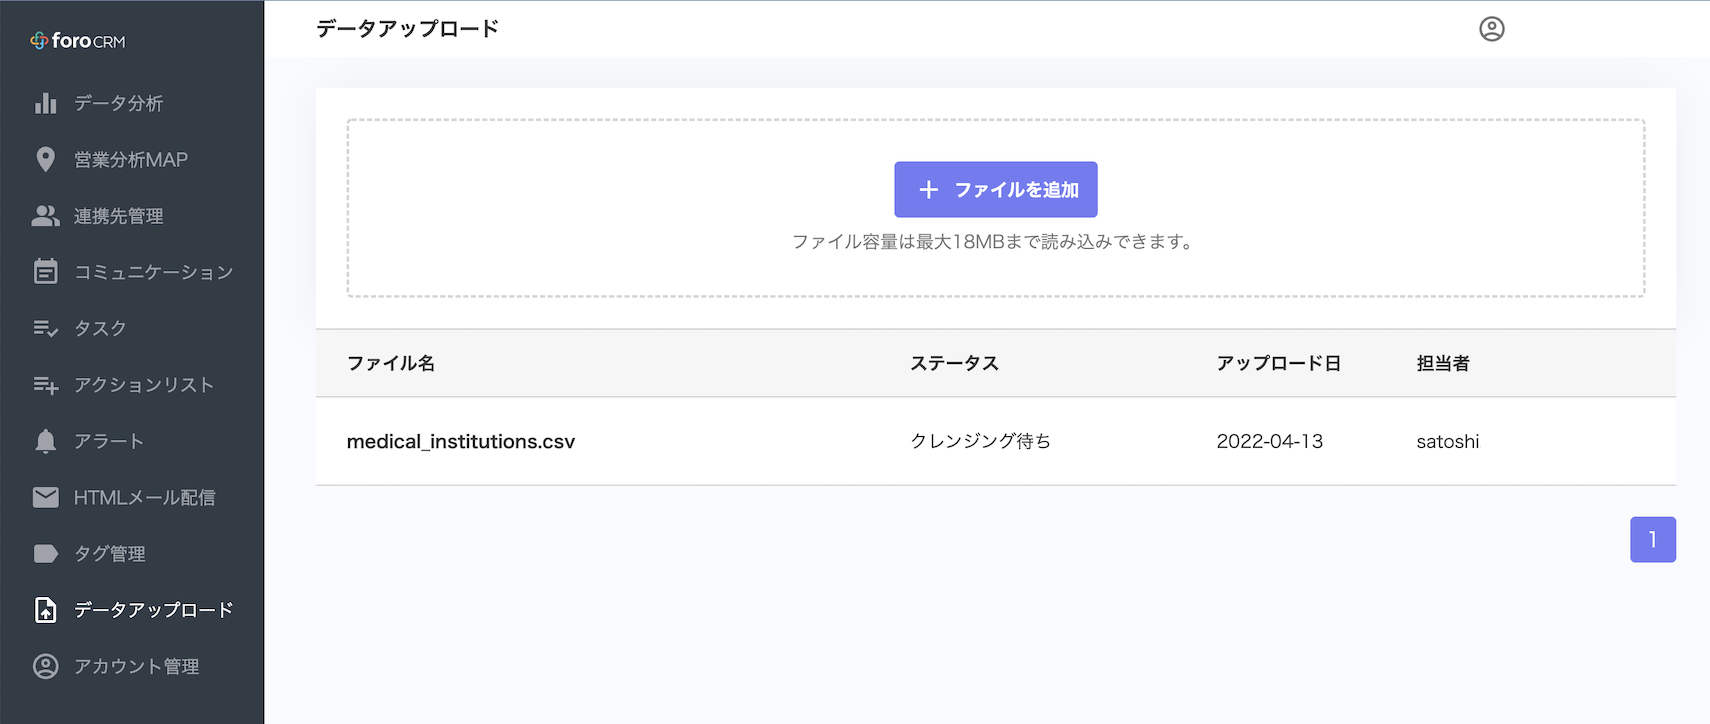Open the user profile icon in header

tap(1492, 29)
